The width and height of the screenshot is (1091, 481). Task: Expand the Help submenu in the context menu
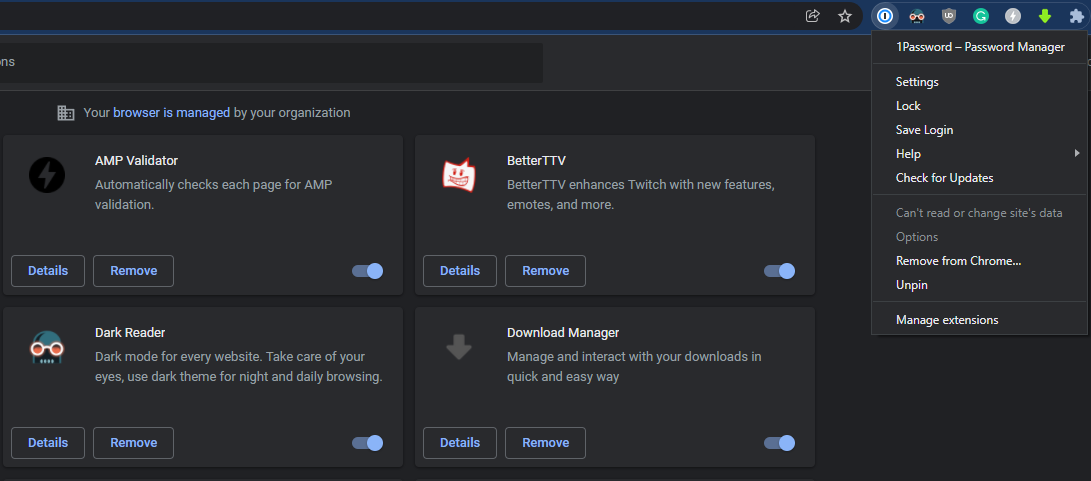(979, 154)
